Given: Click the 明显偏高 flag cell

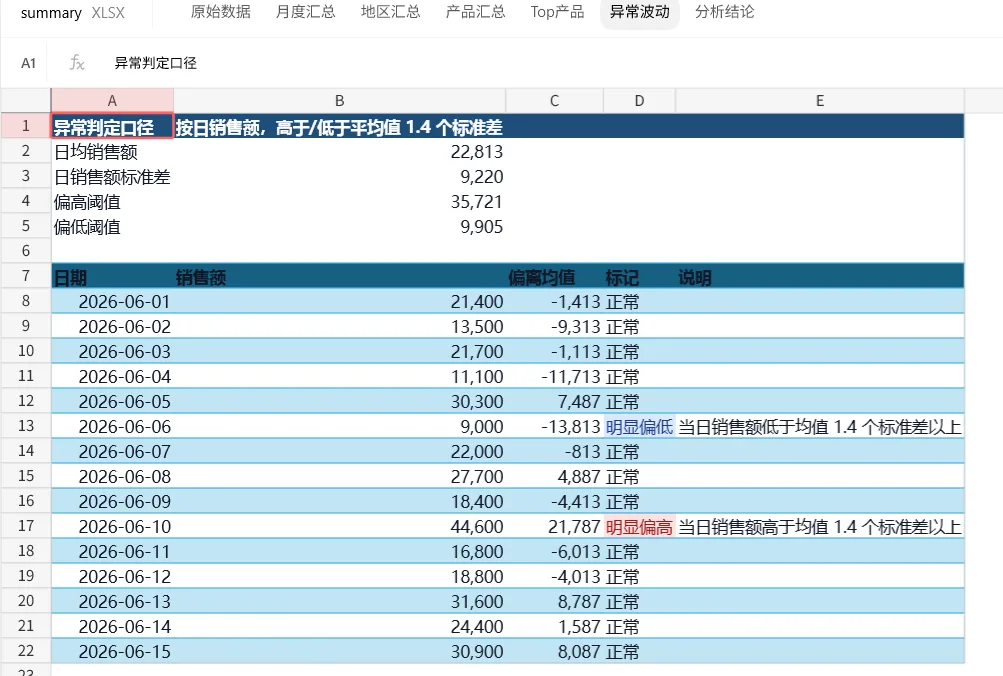Looking at the screenshot, I should pos(640,526).
